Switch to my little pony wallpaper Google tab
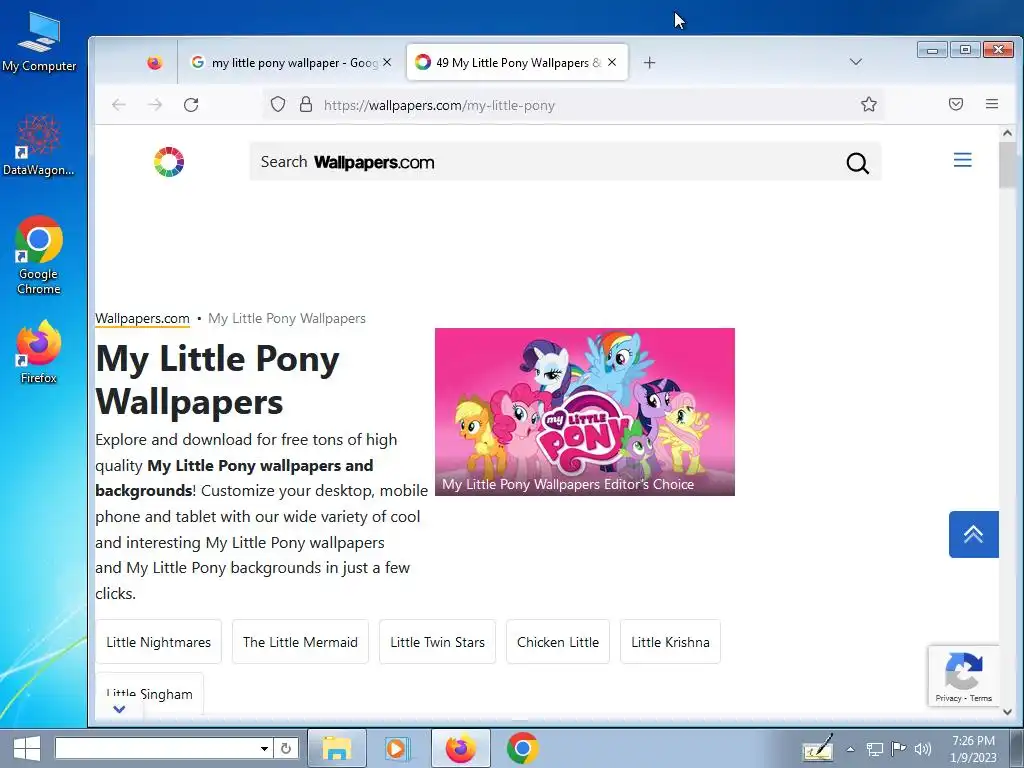Image resolution: width=1024 pixels, height=768 pixels. coord(285,63)
